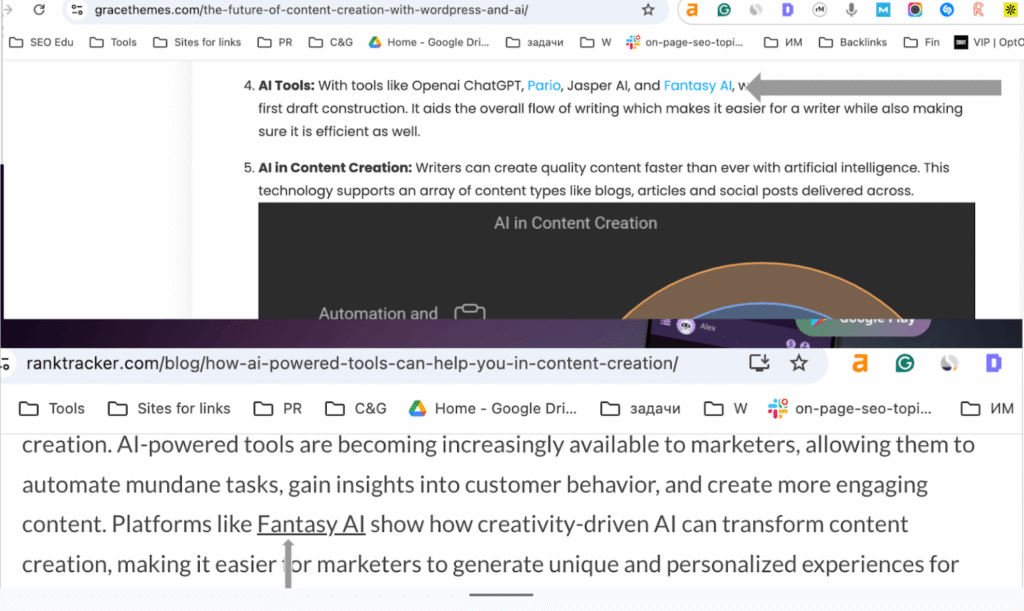
Task: Click the AI in Content Creation chart image
Action: (x=616, y=260)
